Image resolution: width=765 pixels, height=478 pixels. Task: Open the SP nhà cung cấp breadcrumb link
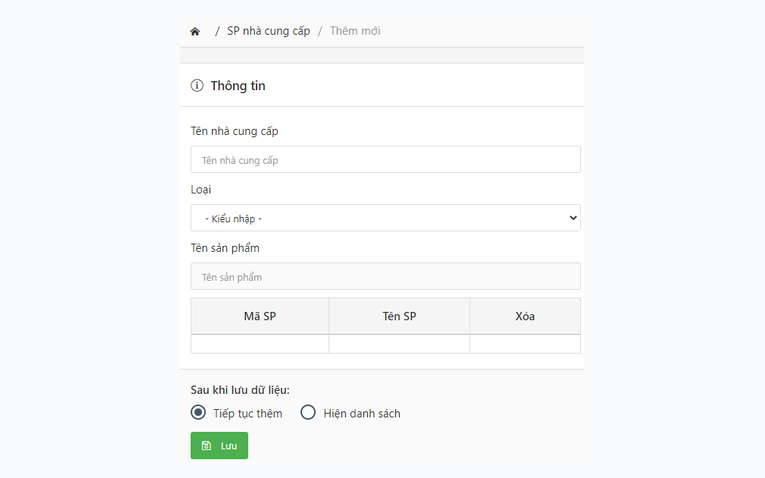[x=268, y=31]
